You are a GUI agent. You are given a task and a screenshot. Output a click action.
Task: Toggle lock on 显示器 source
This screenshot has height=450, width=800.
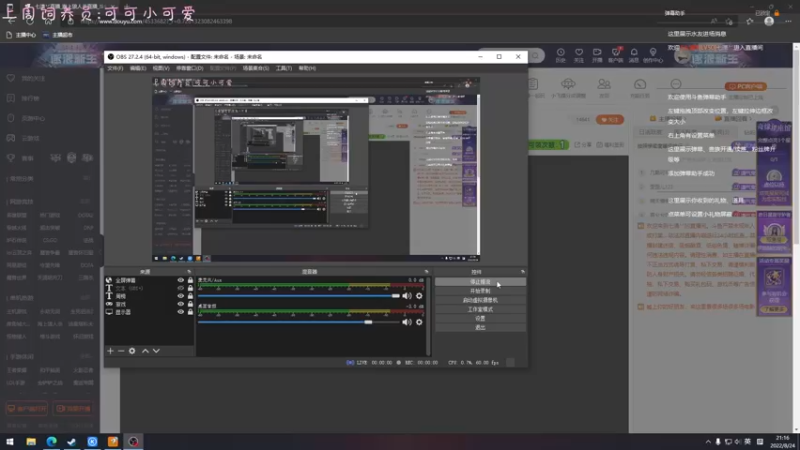190,312
